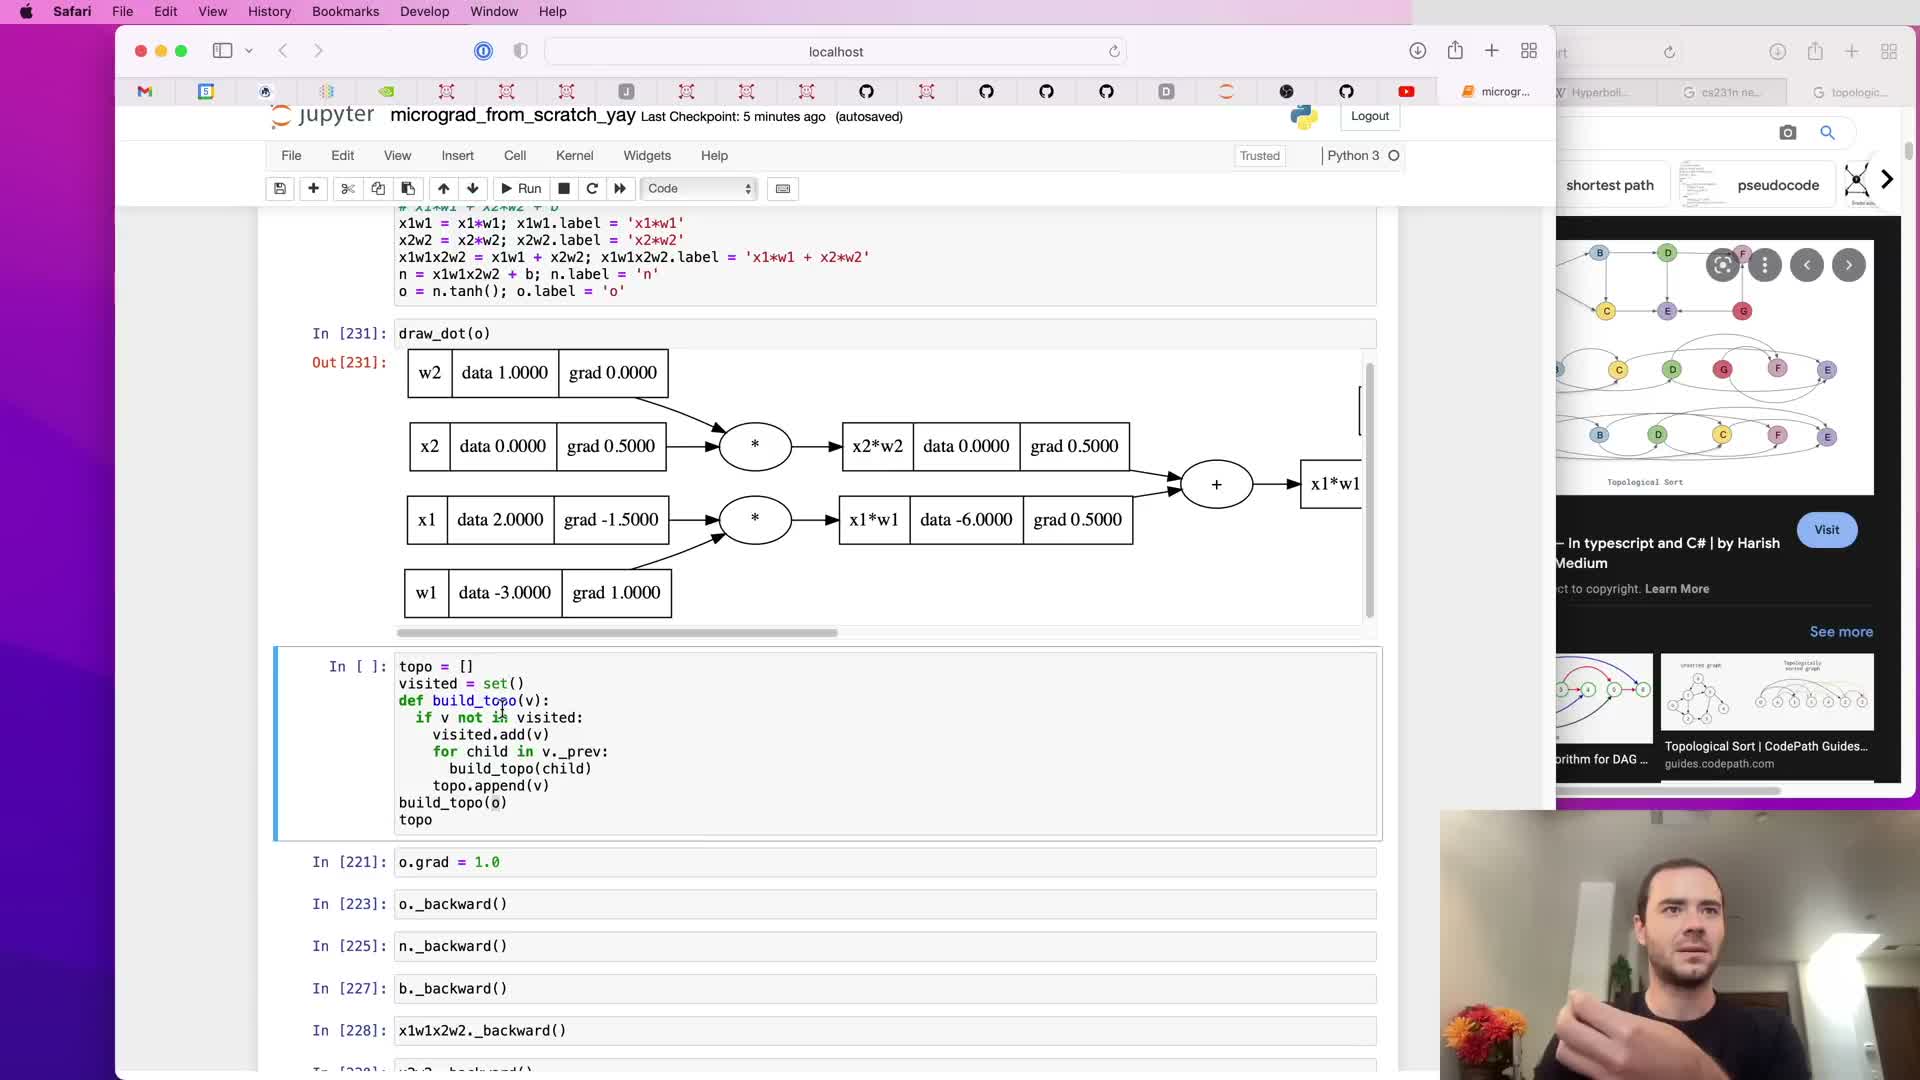
Task: Toggle the Trusted notebook indicator
Action: [1259, 155]
